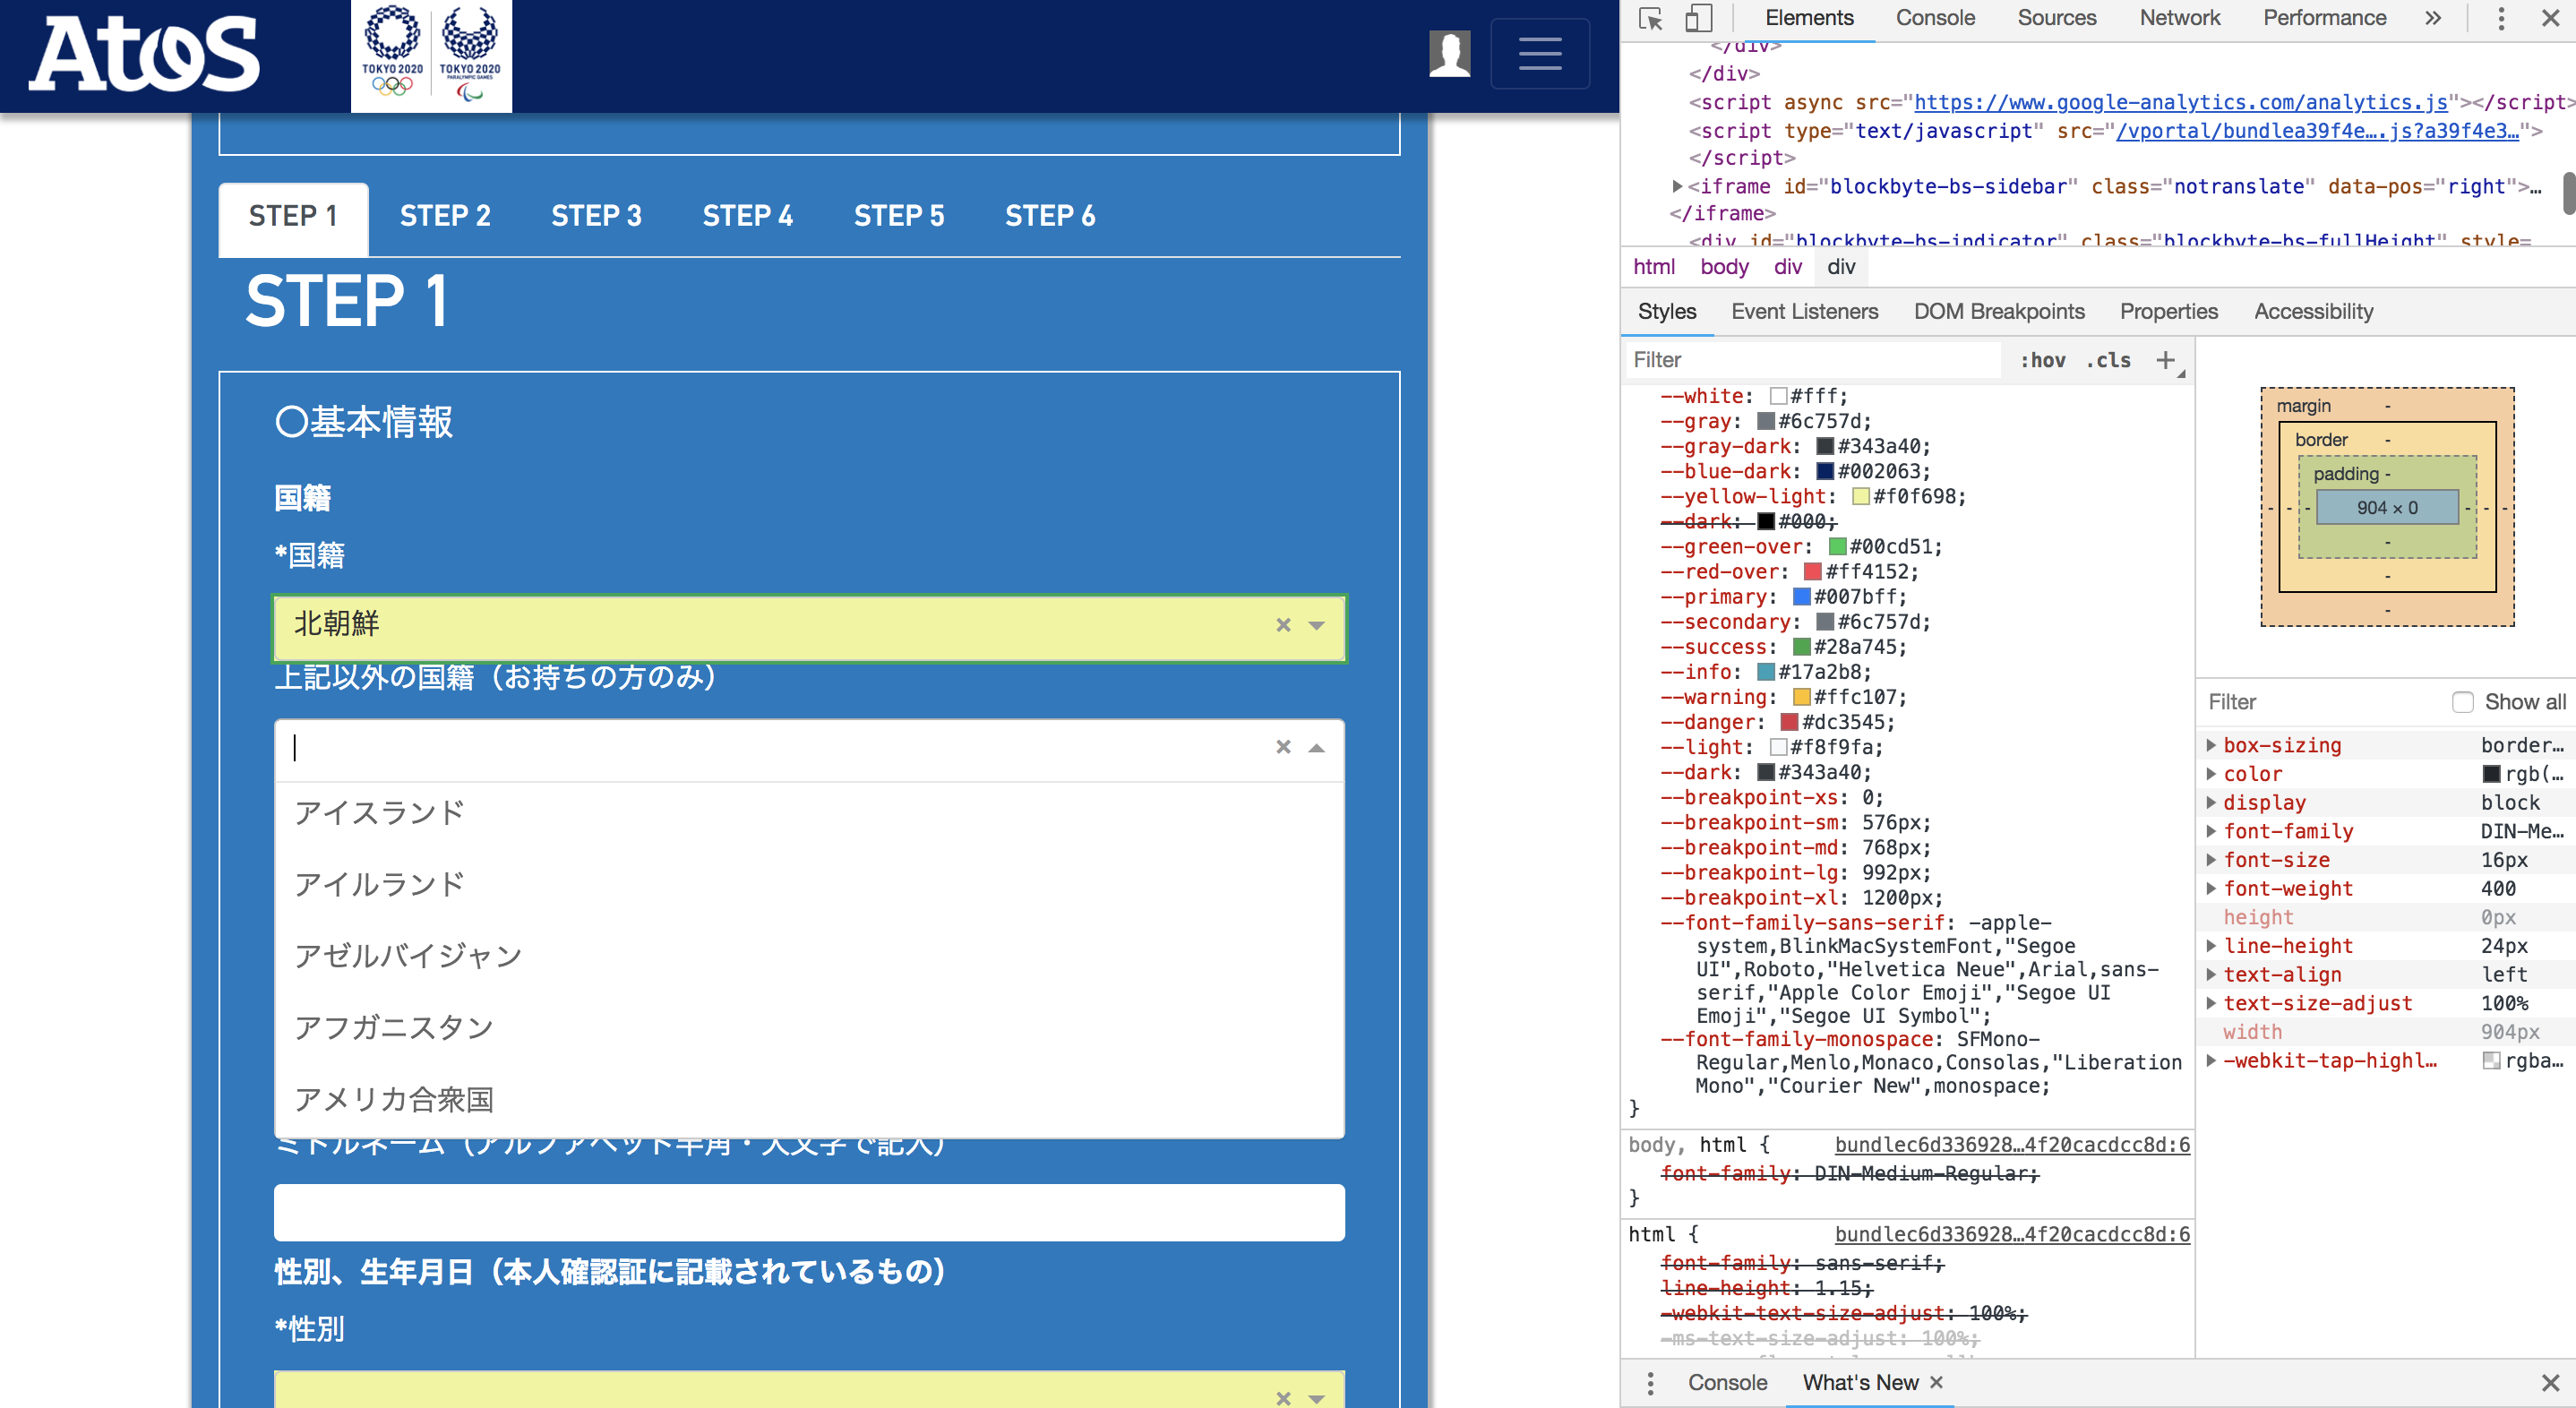Toggle device emulation mode in DevTools
The width and height of the screenshot is (2576, 1408).
[1698, 18]
